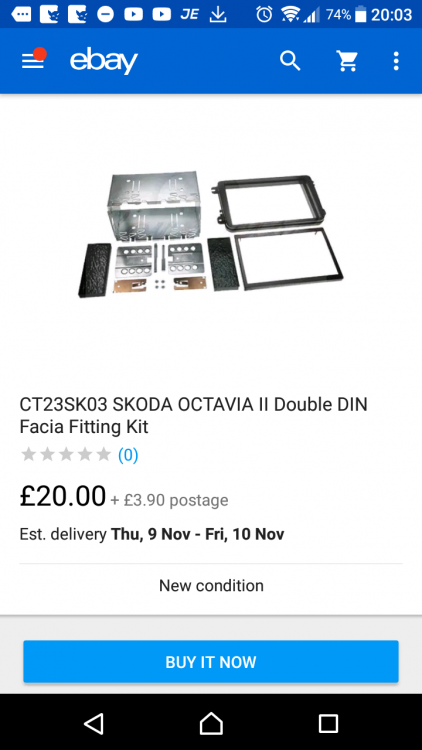Open the (0) reviews count link
This screenshot has width=422, height=750.
click(x=128, y=454)
